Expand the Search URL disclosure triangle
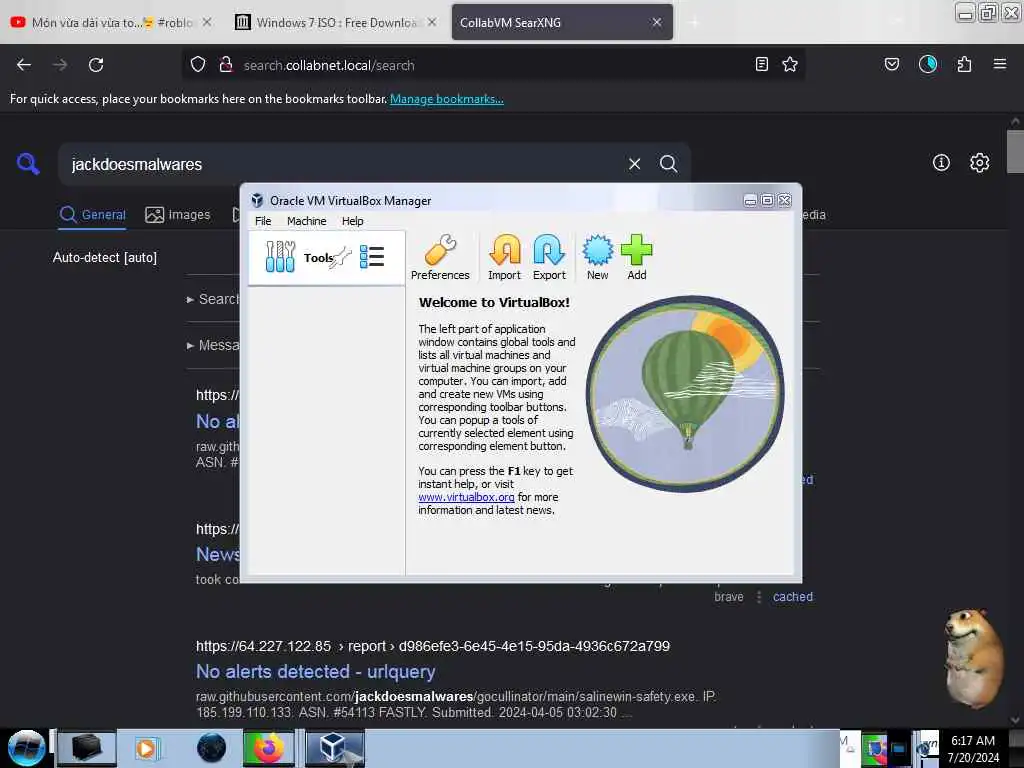 pyautogui.click(x=190, y=299)
